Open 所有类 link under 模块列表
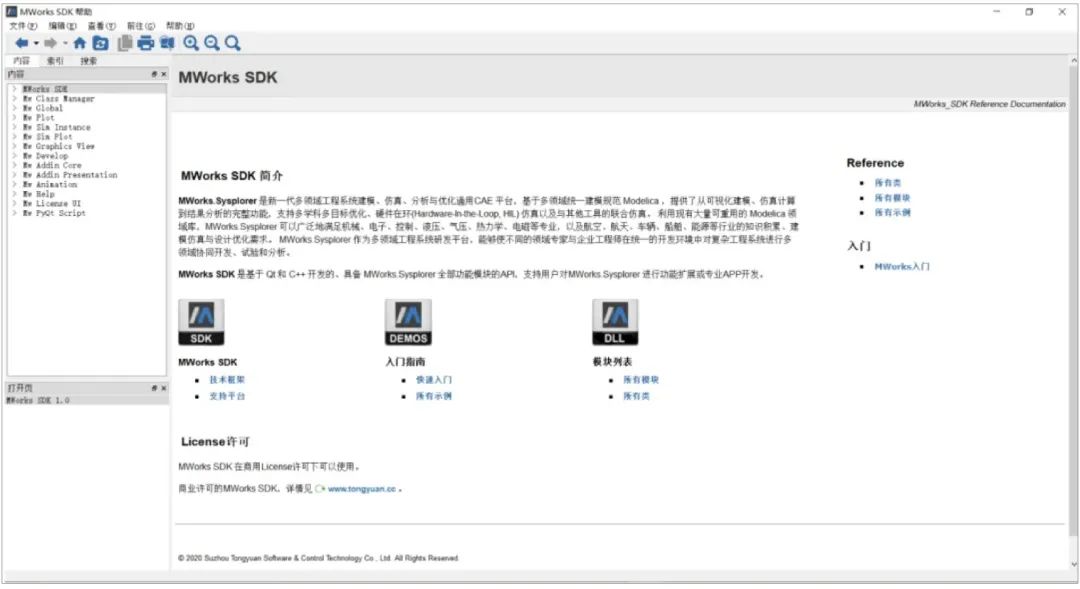This screenshot has height=589, width=1080. tap(636, 397)
